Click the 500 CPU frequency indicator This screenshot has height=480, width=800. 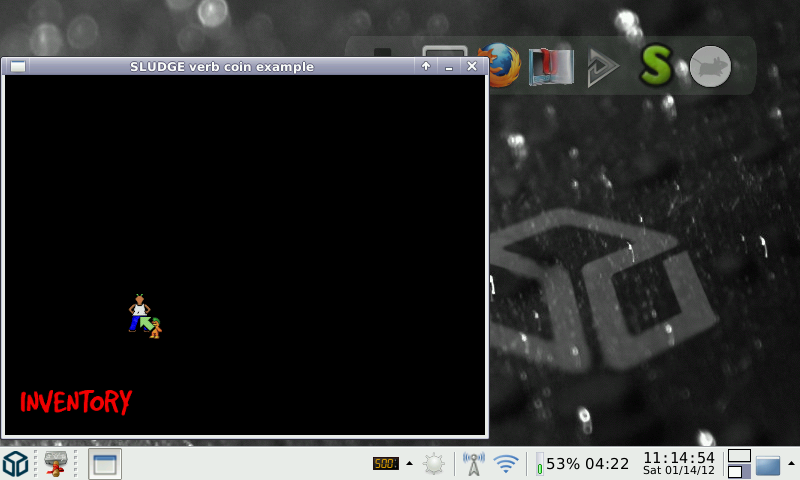[386, 464]
